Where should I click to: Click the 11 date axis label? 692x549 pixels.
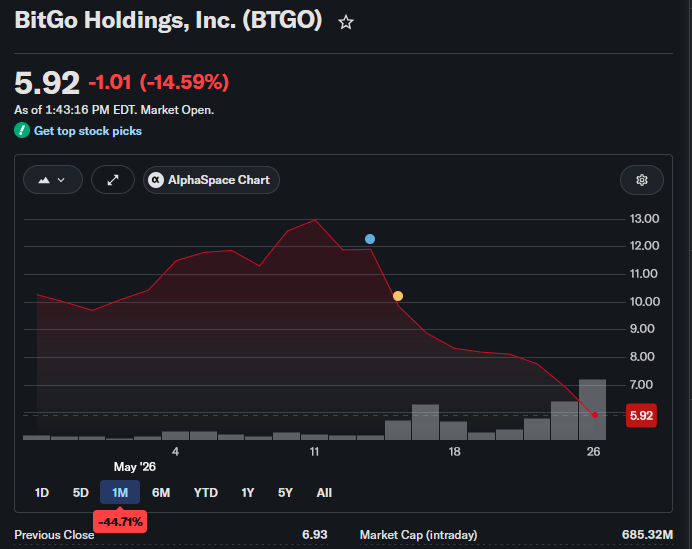(x=314, y=452)
